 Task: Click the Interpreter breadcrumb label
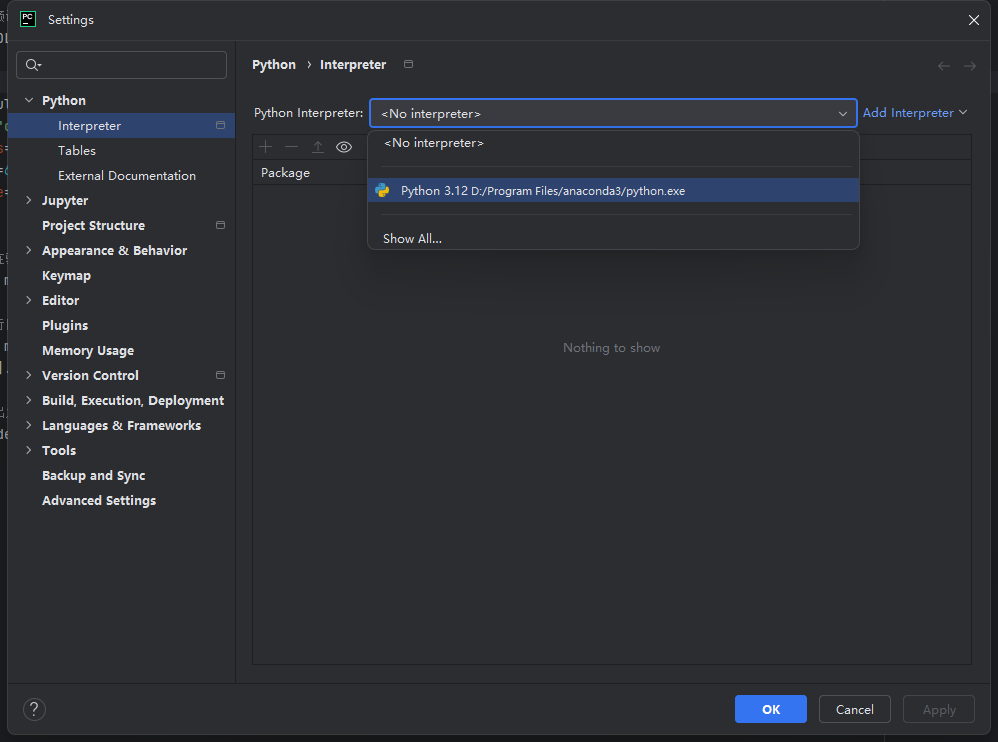[x=353, y=64]
